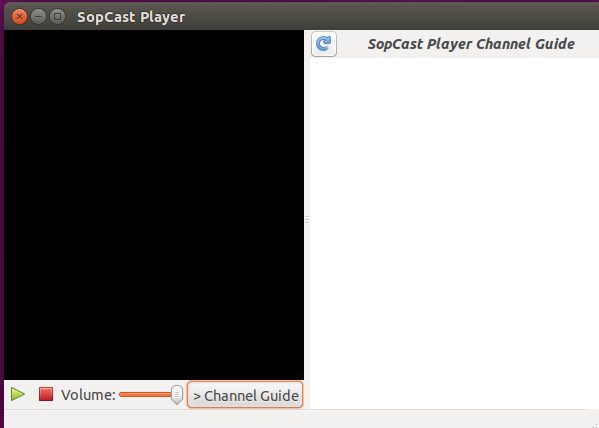Select the SopCast Player Channel Guide heading
This screenshot has height=428, width=599.
471,44
